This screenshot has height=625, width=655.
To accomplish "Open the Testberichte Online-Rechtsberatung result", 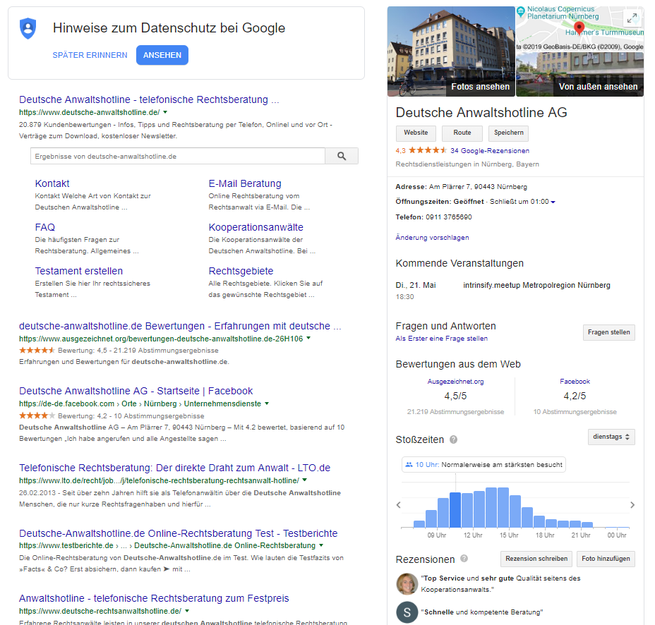I will pos(178,533).
